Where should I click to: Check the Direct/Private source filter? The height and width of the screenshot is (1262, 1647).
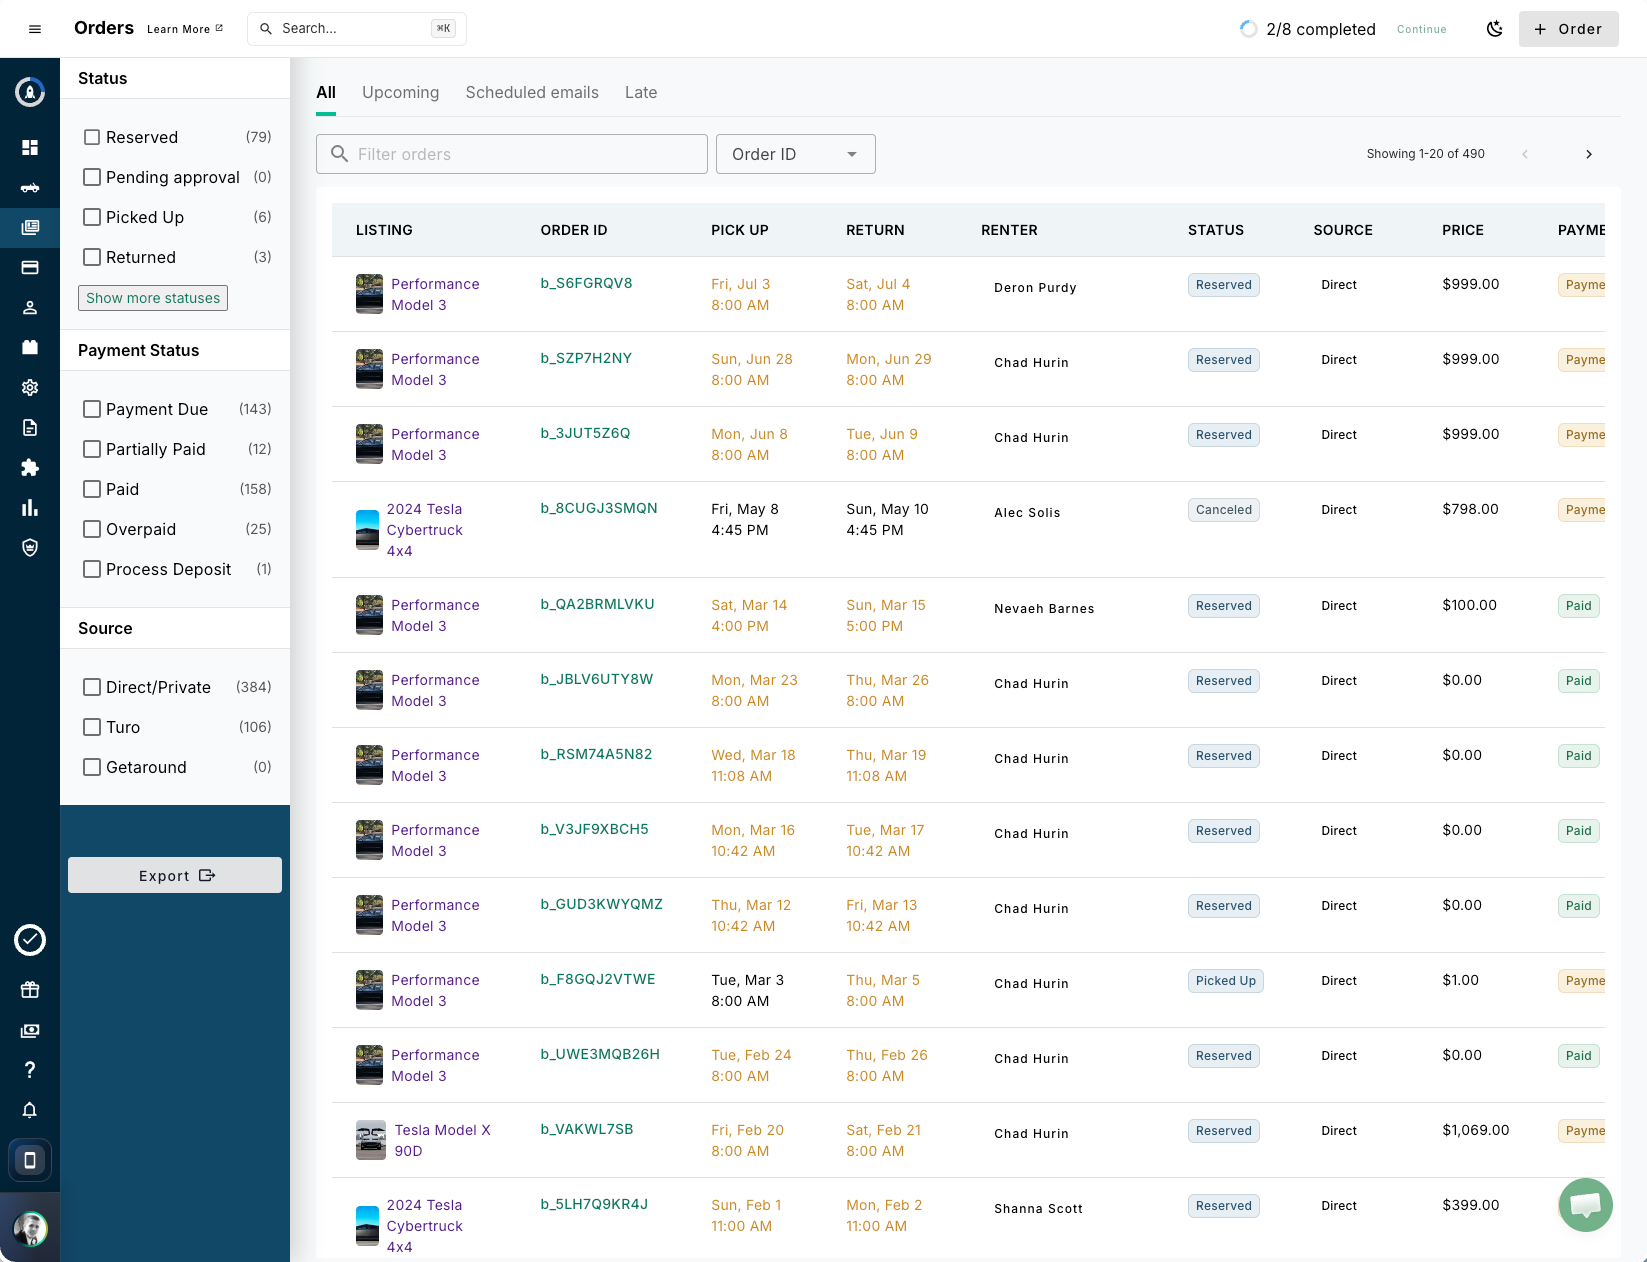[92, 687]
